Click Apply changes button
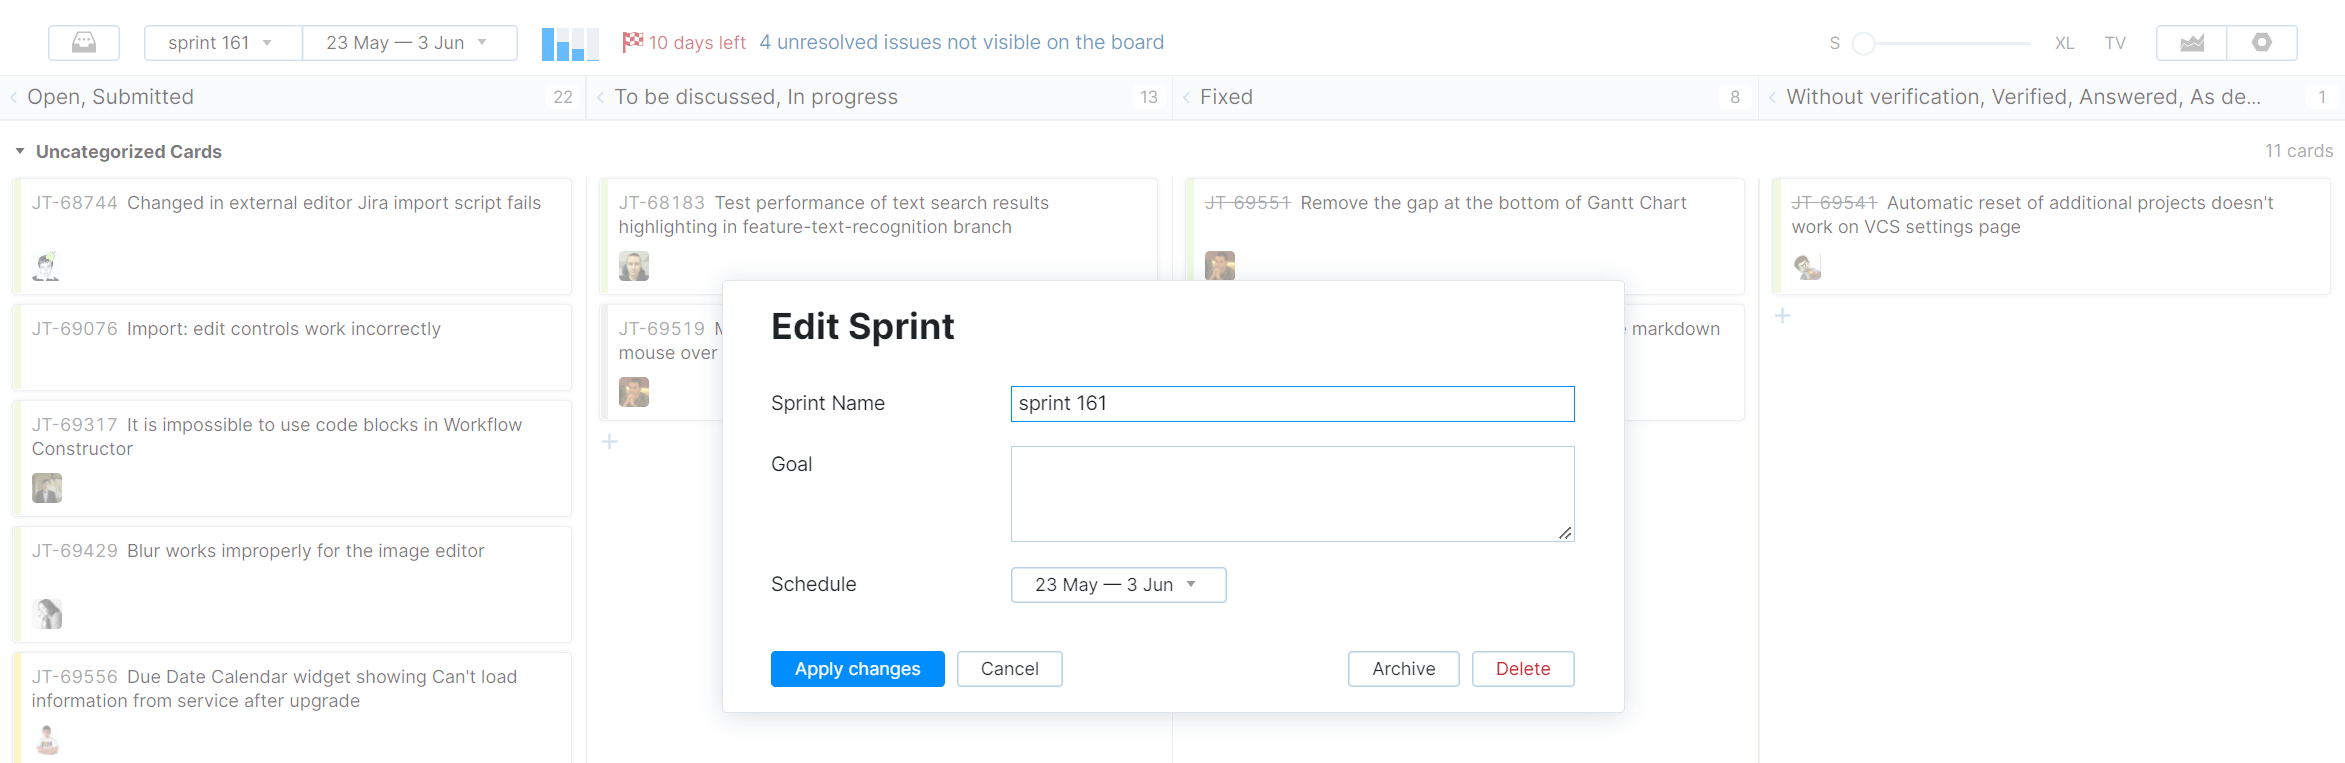The height and width of the screenshot is (763, 2345). point(857,669)
